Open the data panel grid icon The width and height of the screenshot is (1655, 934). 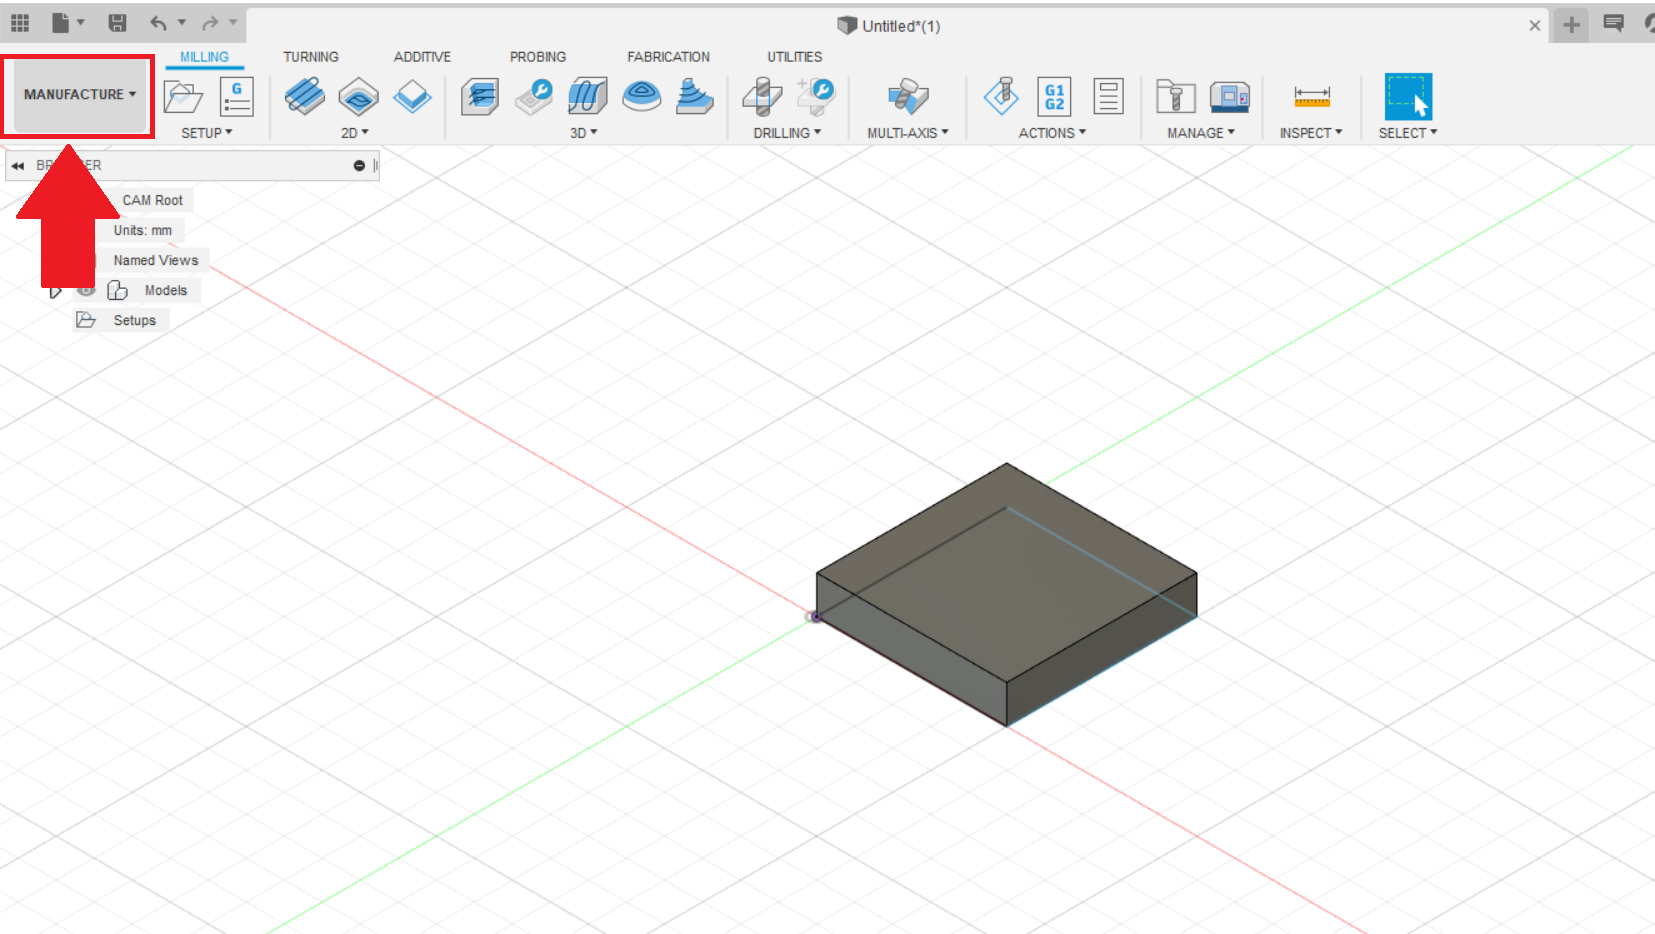[20, 23]
